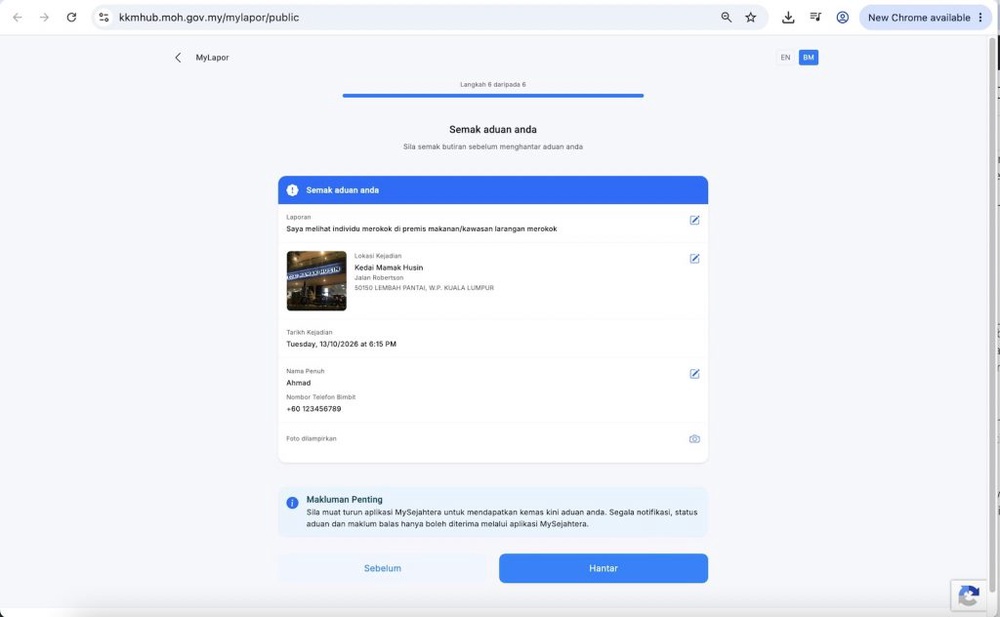Click the 'Langkah 6 daripada 6' step label

[493, 84]
